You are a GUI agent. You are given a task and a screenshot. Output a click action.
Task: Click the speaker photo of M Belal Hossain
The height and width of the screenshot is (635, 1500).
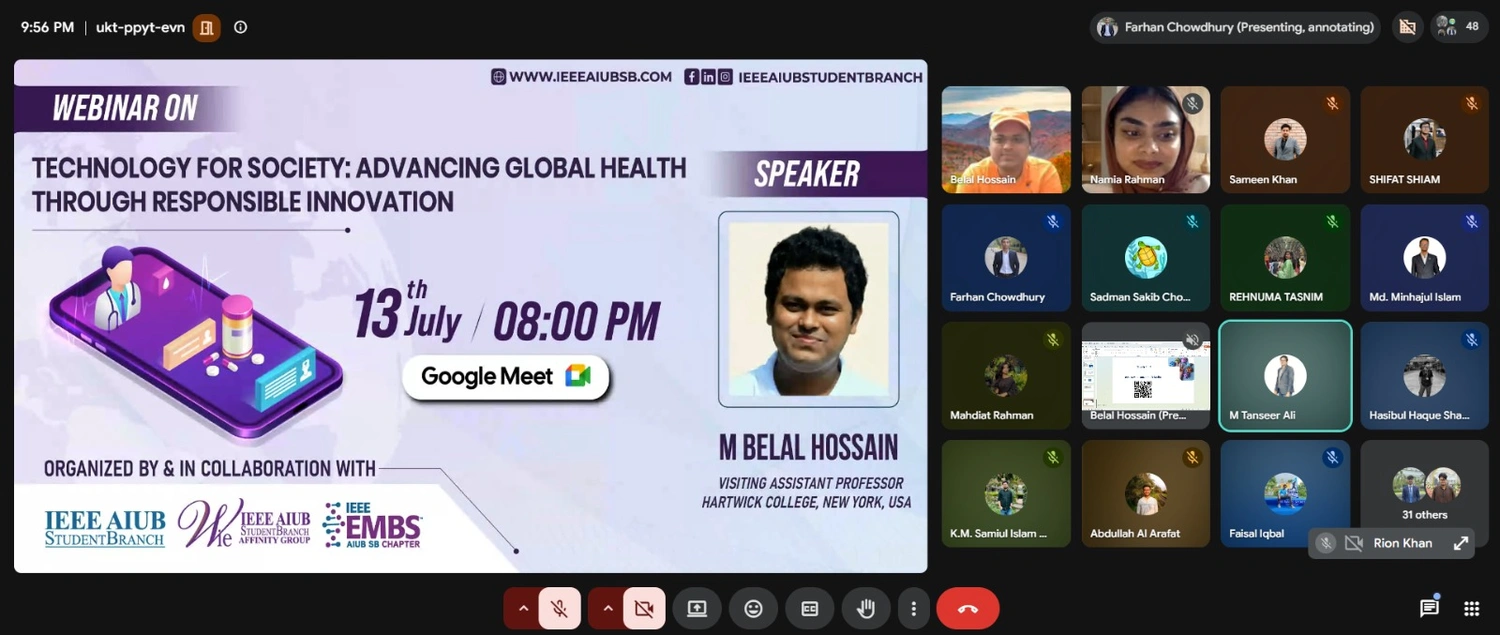pos(808,309)
